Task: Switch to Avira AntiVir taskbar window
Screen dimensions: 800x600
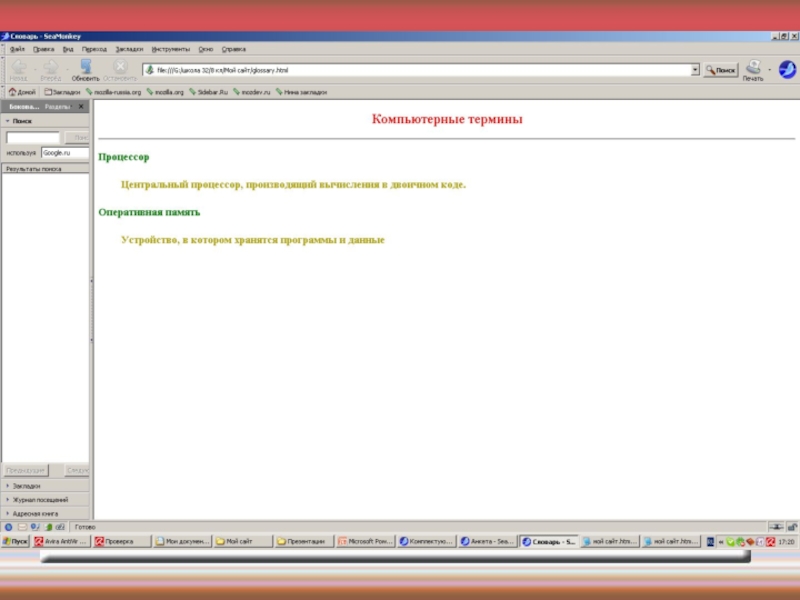Action: [x=61, y=542]
